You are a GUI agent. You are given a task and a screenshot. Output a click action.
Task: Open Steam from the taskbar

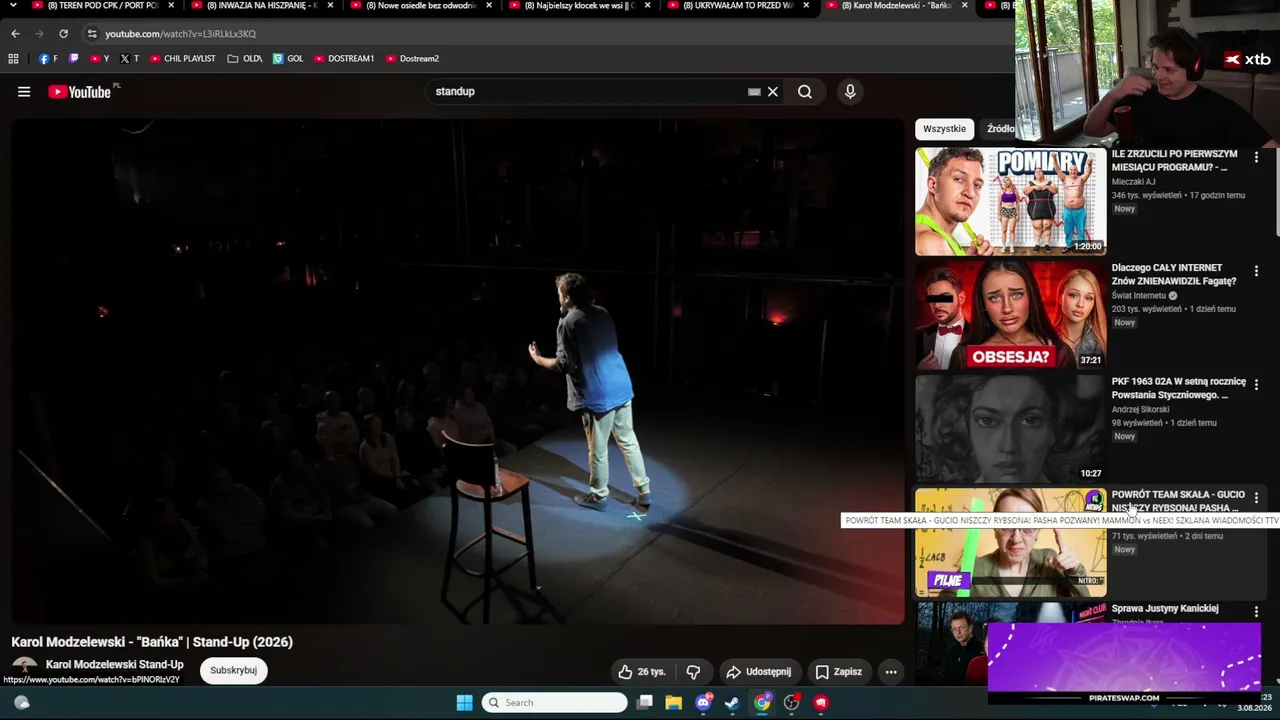[732, 702]
